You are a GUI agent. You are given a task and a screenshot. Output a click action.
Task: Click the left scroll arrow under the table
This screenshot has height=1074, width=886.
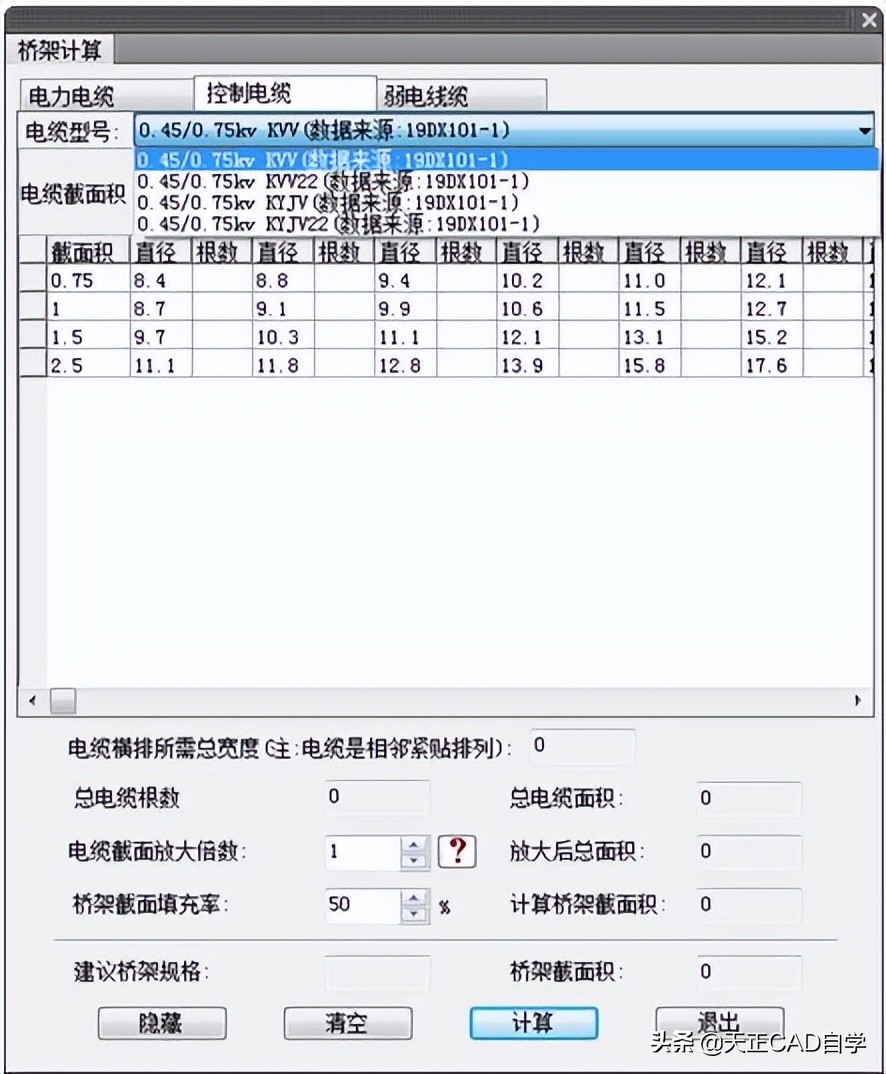[x=33, y=702]
